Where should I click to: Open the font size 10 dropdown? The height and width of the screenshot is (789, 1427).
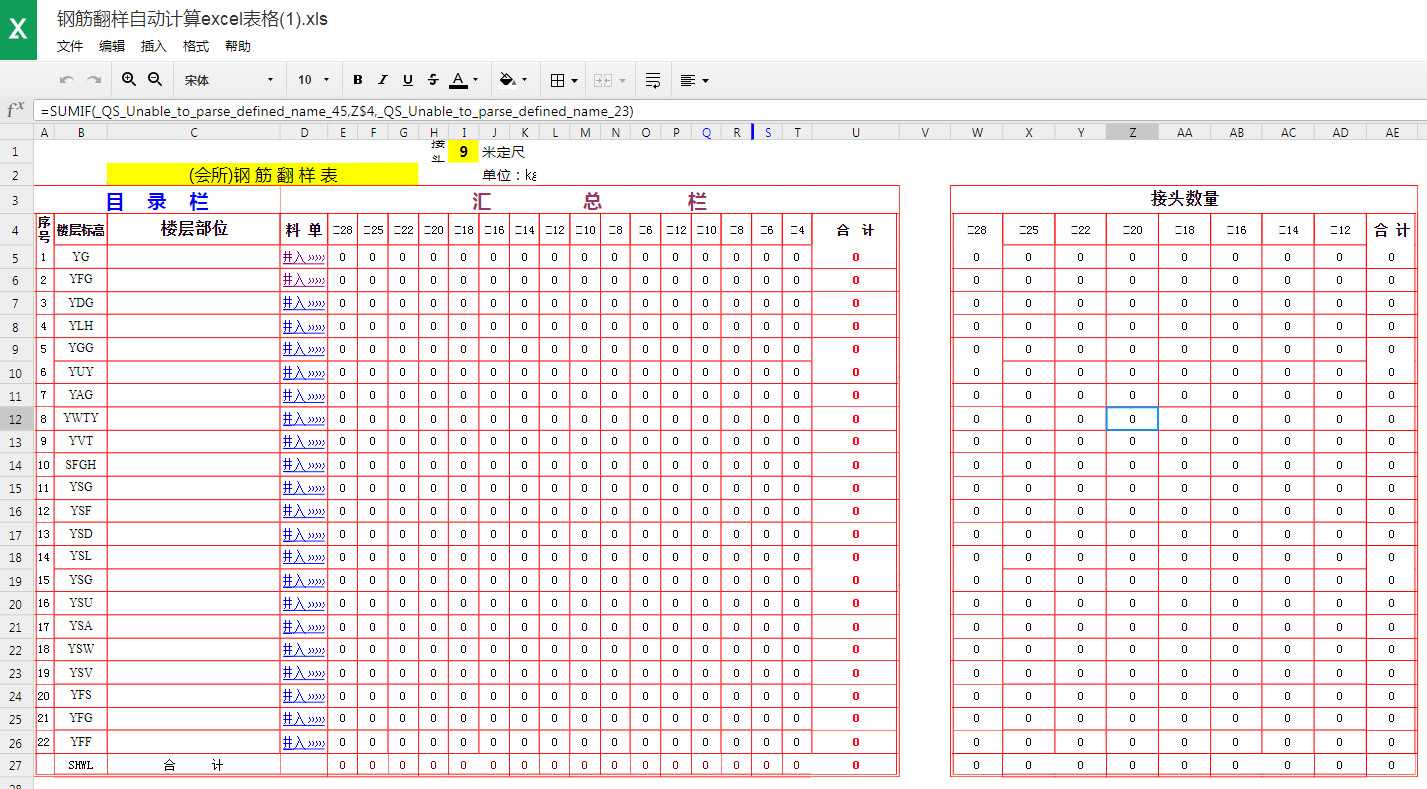tap(314, 80)
